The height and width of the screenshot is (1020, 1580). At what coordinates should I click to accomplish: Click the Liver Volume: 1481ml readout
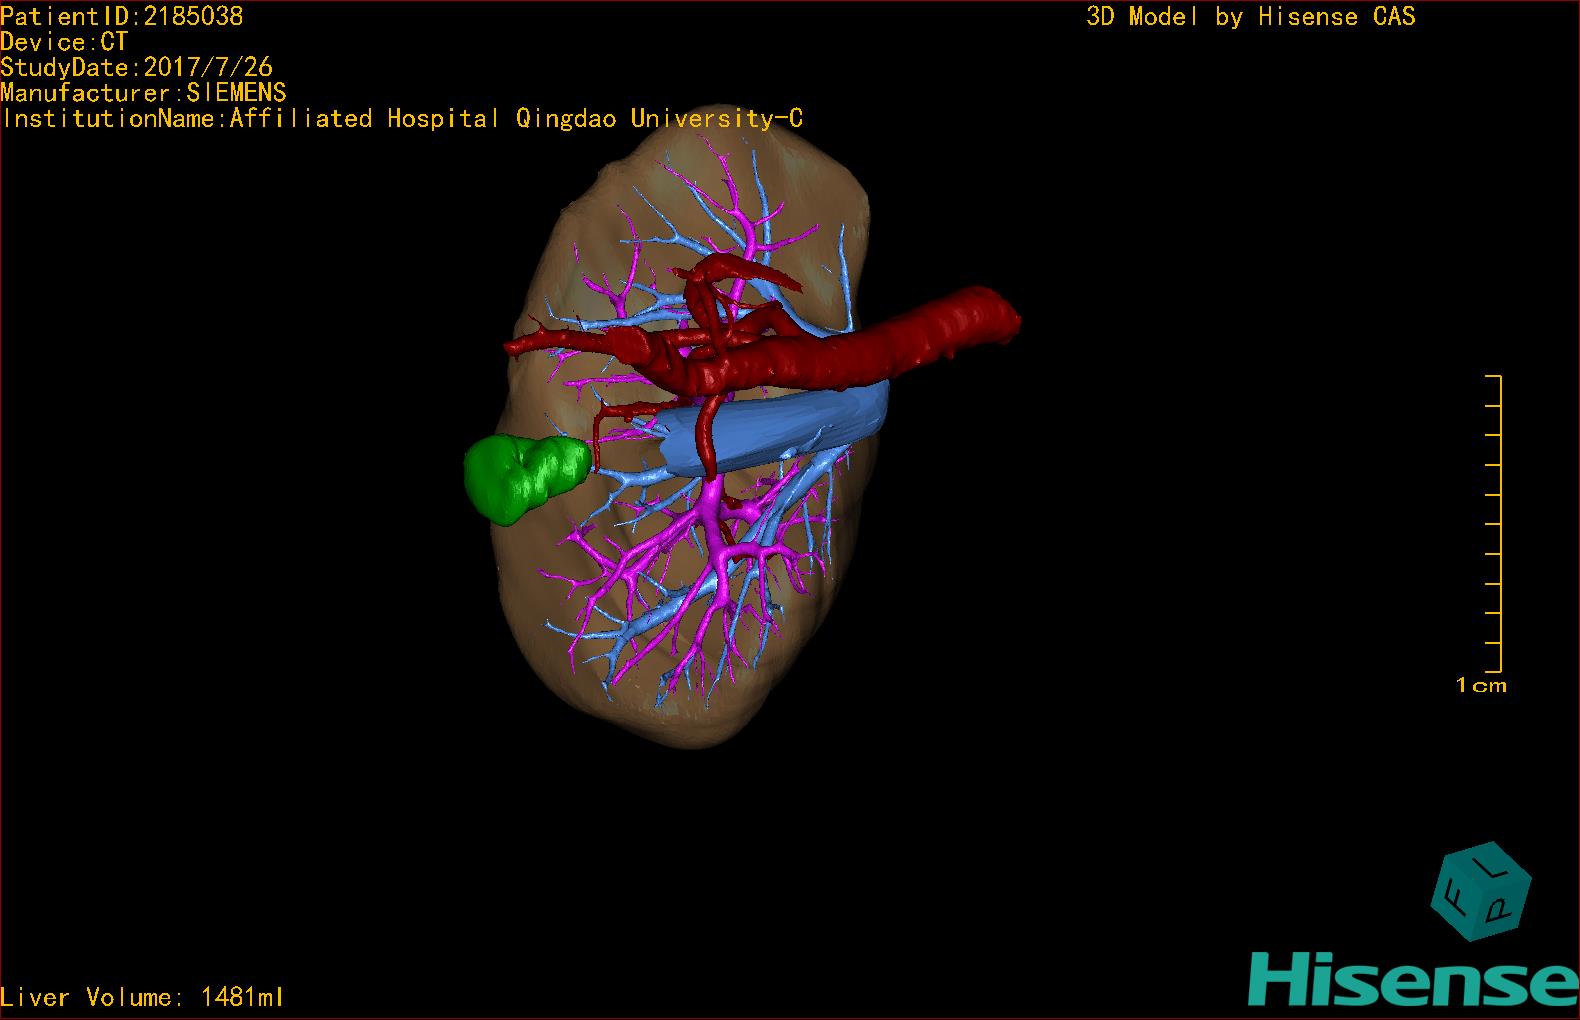pyautogui.click(x=142, y=997)
